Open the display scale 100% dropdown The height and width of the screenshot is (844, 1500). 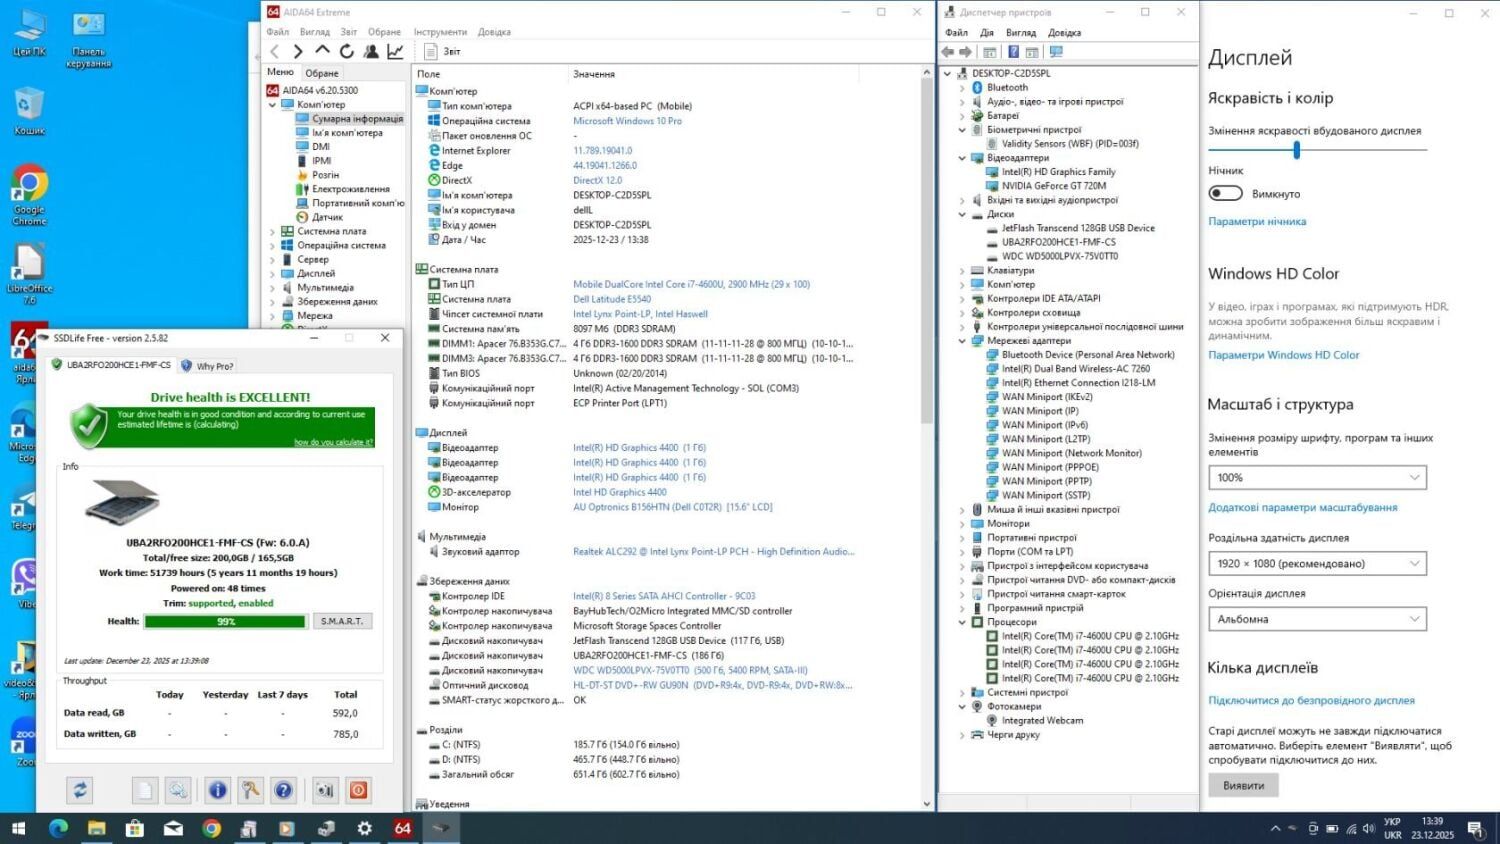(x=1316, y=478)
